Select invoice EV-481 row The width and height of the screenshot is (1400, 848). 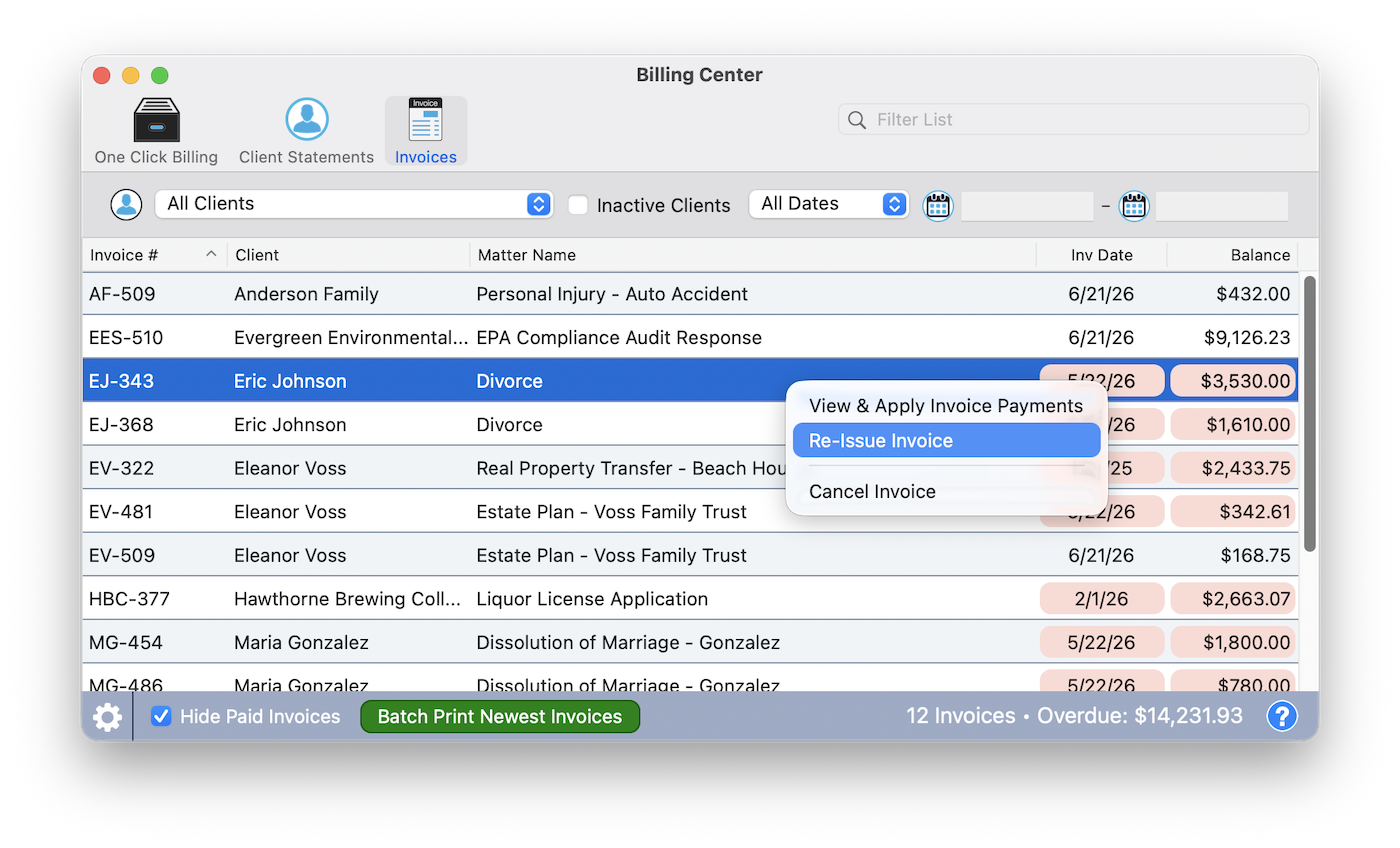[x=690, y=512]
